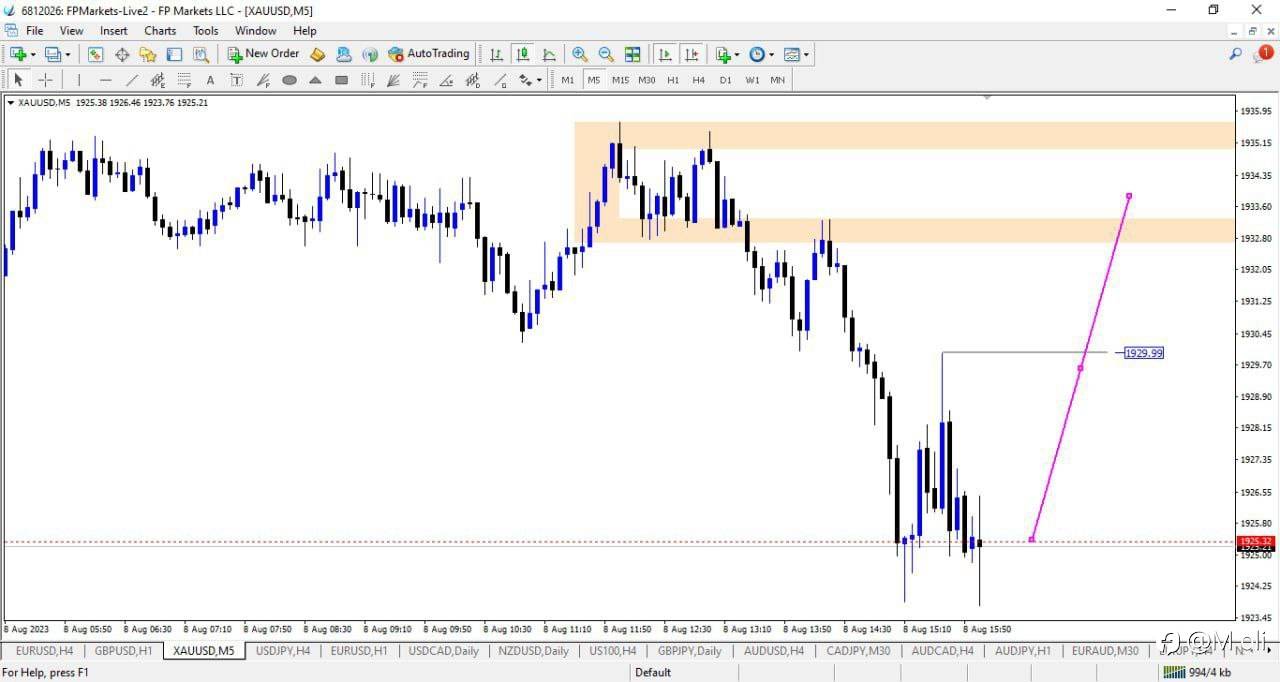
Task: Open the MetaEditor yellow book icon
Action: point(318,54)
